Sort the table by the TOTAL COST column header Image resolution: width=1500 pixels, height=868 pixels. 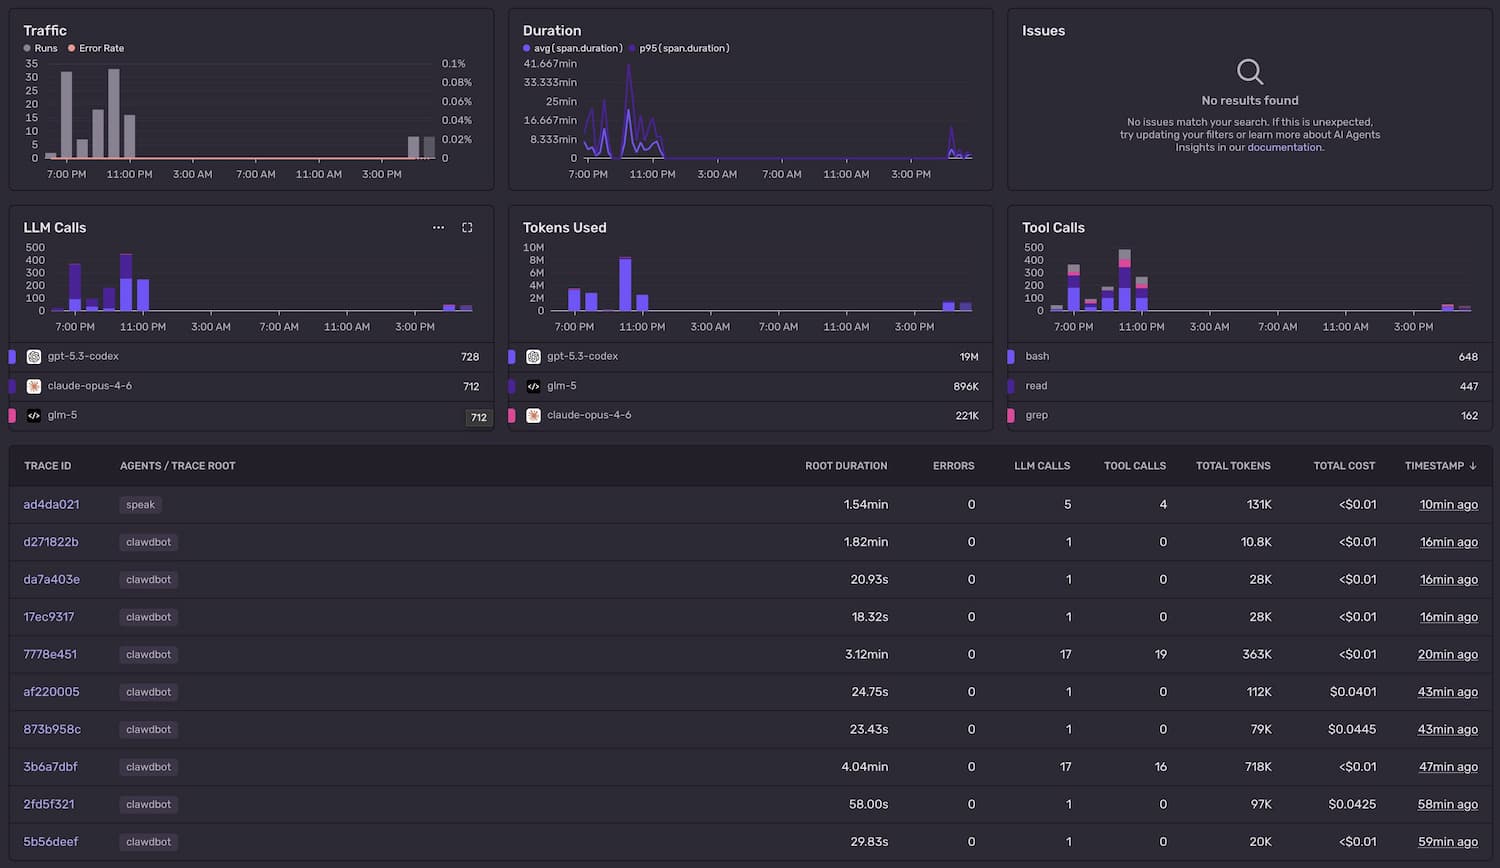pos(1343,465)
